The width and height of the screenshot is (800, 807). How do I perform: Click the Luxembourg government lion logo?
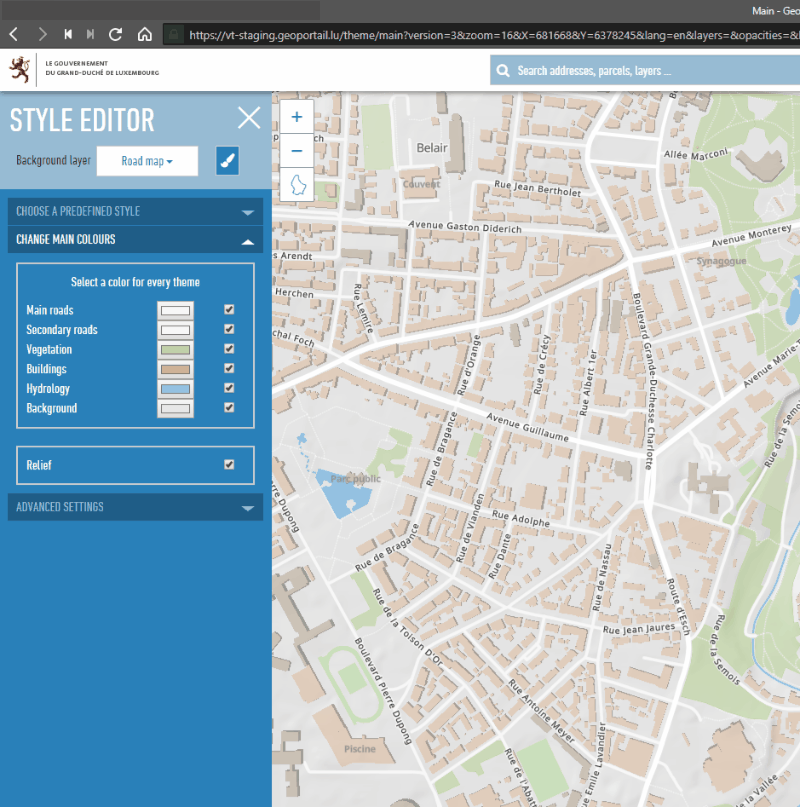click(19, 69)
